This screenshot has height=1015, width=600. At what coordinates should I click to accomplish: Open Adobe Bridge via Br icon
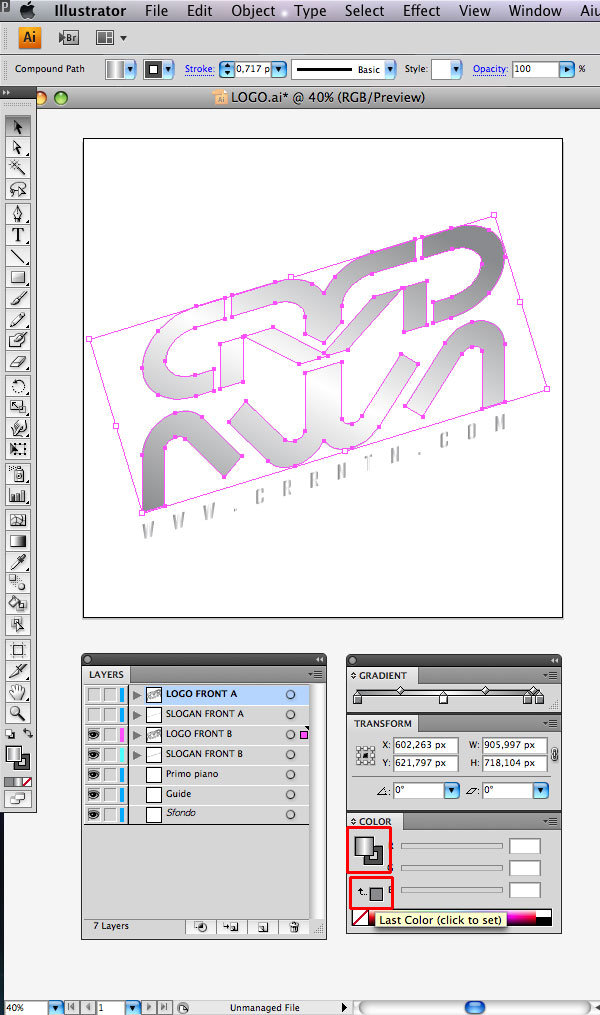[69, 38]
